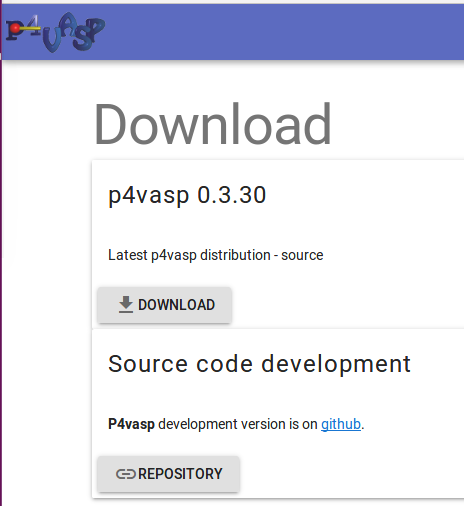Click the chain link icon beside REPOSITORY
Screen dimensions: 464x506
pos(126,474)
